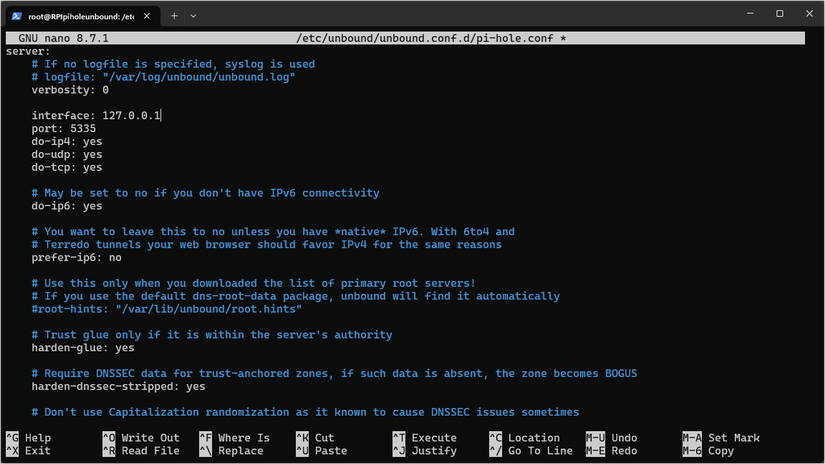Screen dimensions: 825x464
Task: Click the 'Terredo tunnels' comment line
Action: pyautogui.click(x=267, y=245)
